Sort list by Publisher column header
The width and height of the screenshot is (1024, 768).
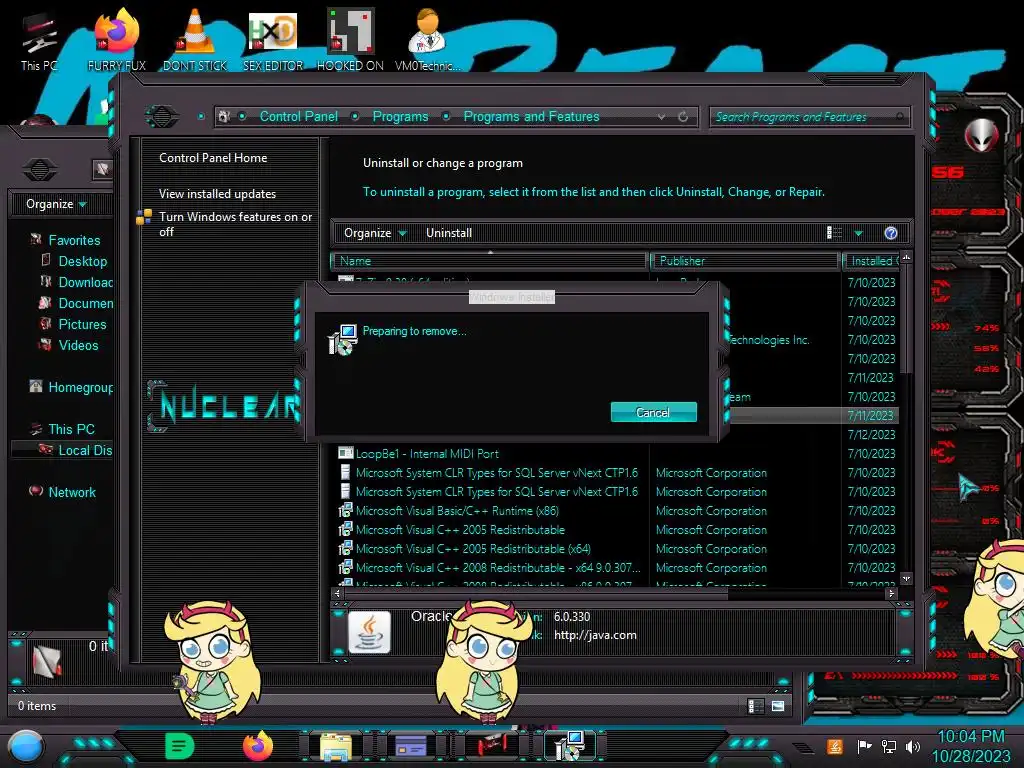tap(744, 261)
